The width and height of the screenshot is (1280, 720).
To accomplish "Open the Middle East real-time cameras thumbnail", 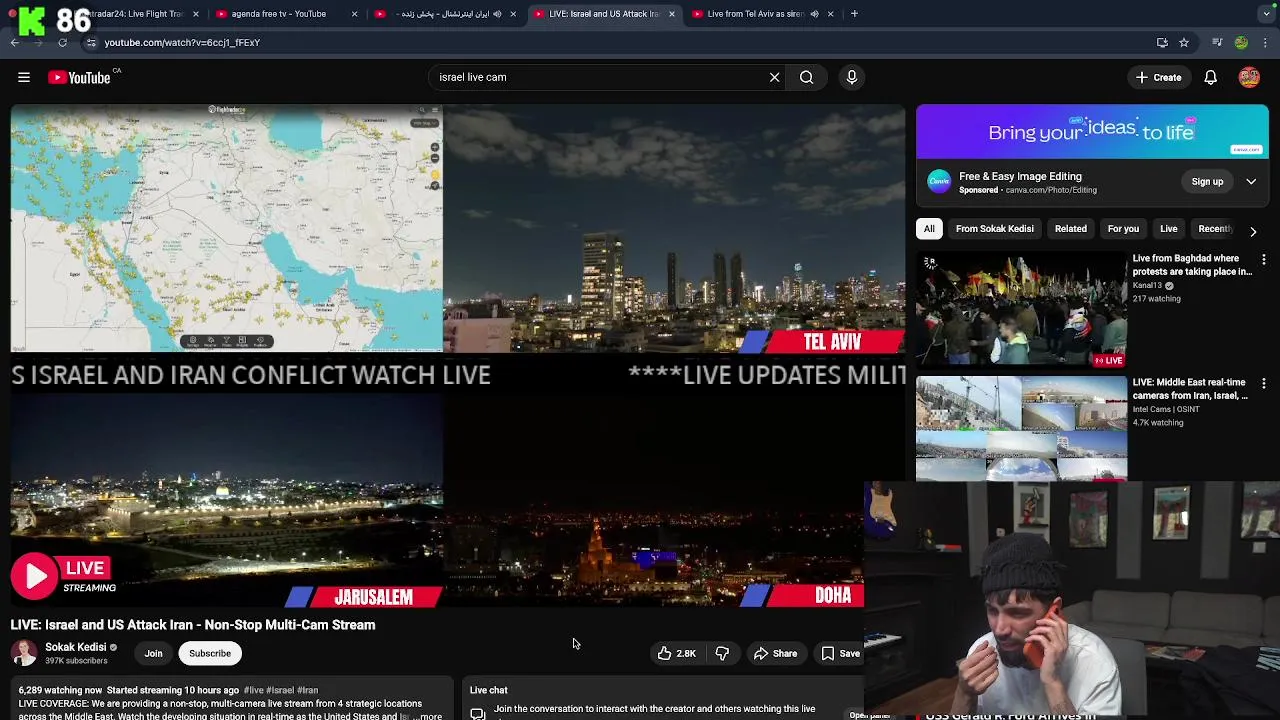I will click(x=1021, y=428).
